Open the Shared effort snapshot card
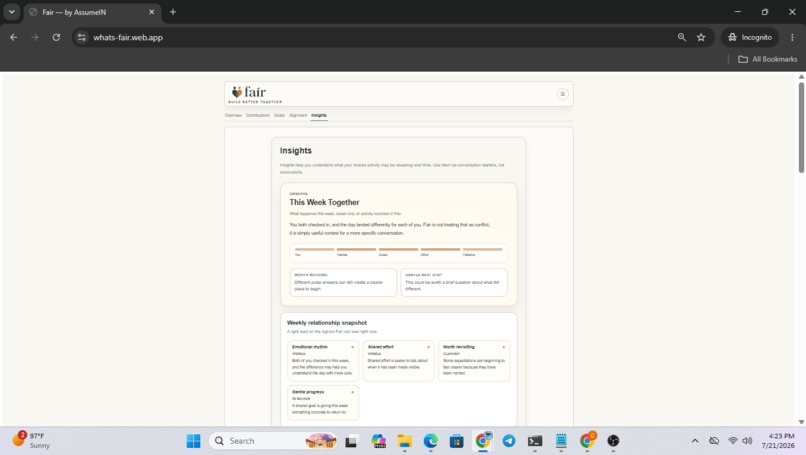 (398, 360)
